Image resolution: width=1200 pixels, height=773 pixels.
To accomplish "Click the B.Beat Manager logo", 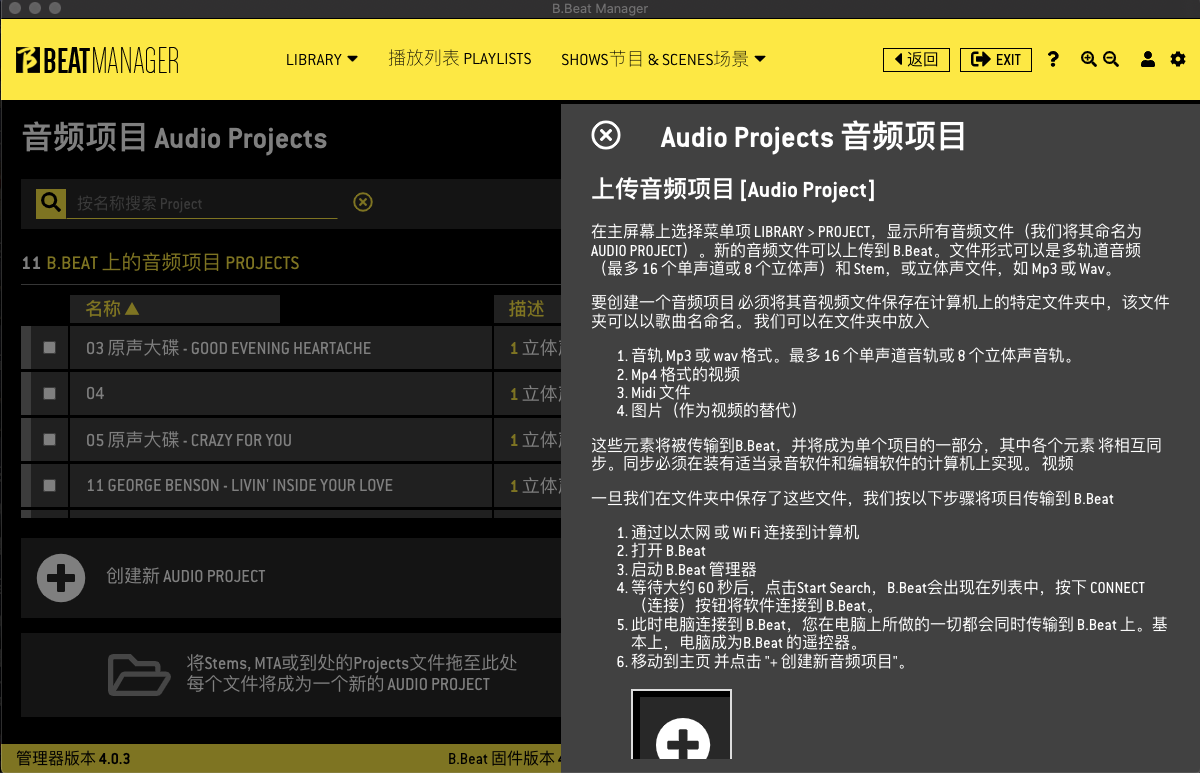I will point(98,60).
